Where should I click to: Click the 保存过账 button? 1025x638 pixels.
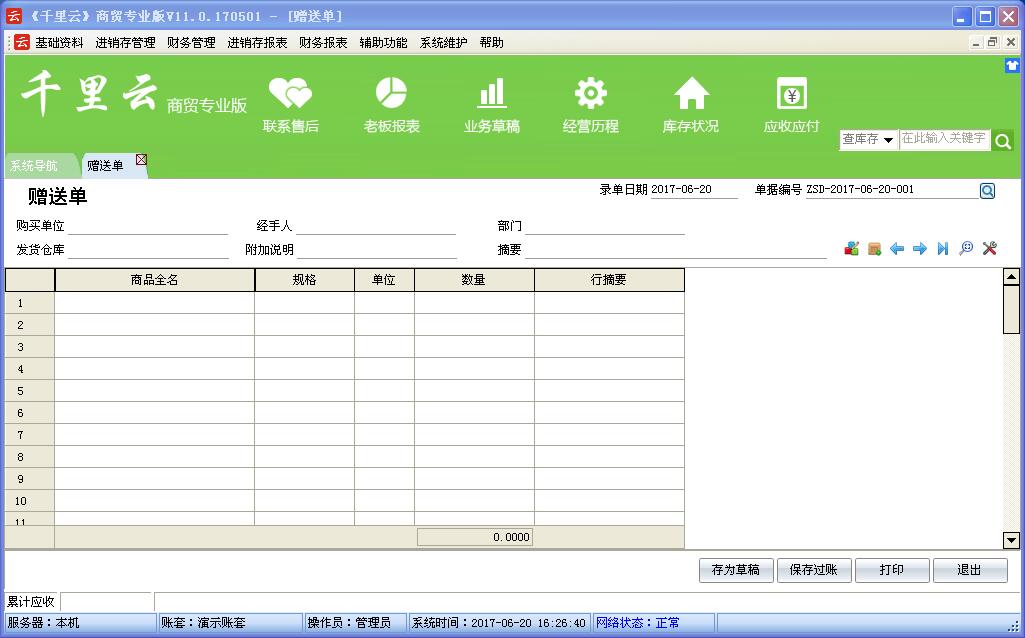(813, 570)
